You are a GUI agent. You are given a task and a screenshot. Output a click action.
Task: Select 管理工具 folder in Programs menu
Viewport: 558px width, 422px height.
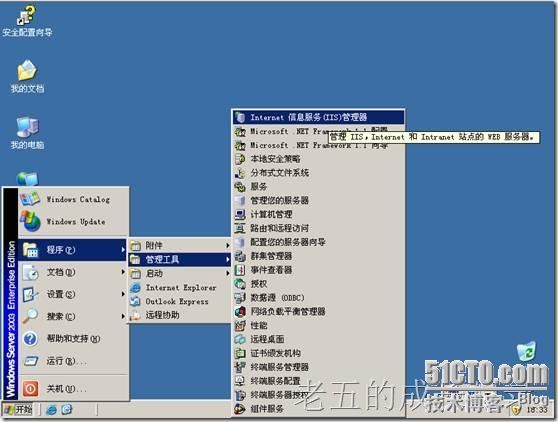click(179, 259)
